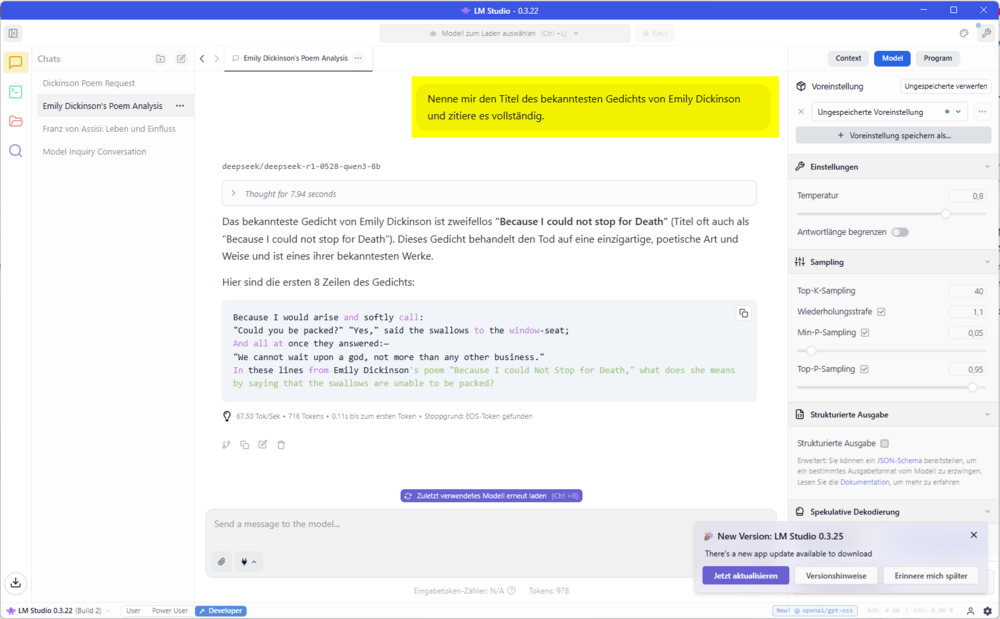Switch to the Context tab
The width and height of the screenshot is (1000, 619).
click(848, 58)
